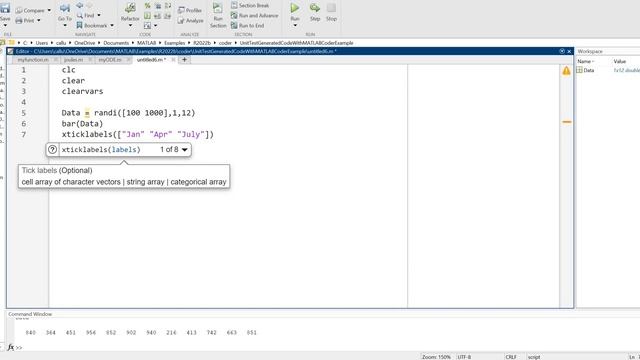640x360 pixels.
Task: Click the Analyze button
Action: click(x=191, y=20)
